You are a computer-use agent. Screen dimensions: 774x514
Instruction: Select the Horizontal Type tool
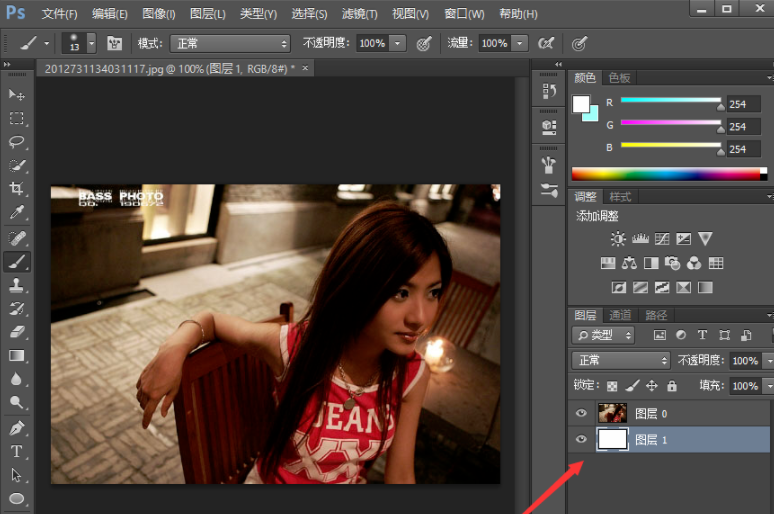click(17, 452)
